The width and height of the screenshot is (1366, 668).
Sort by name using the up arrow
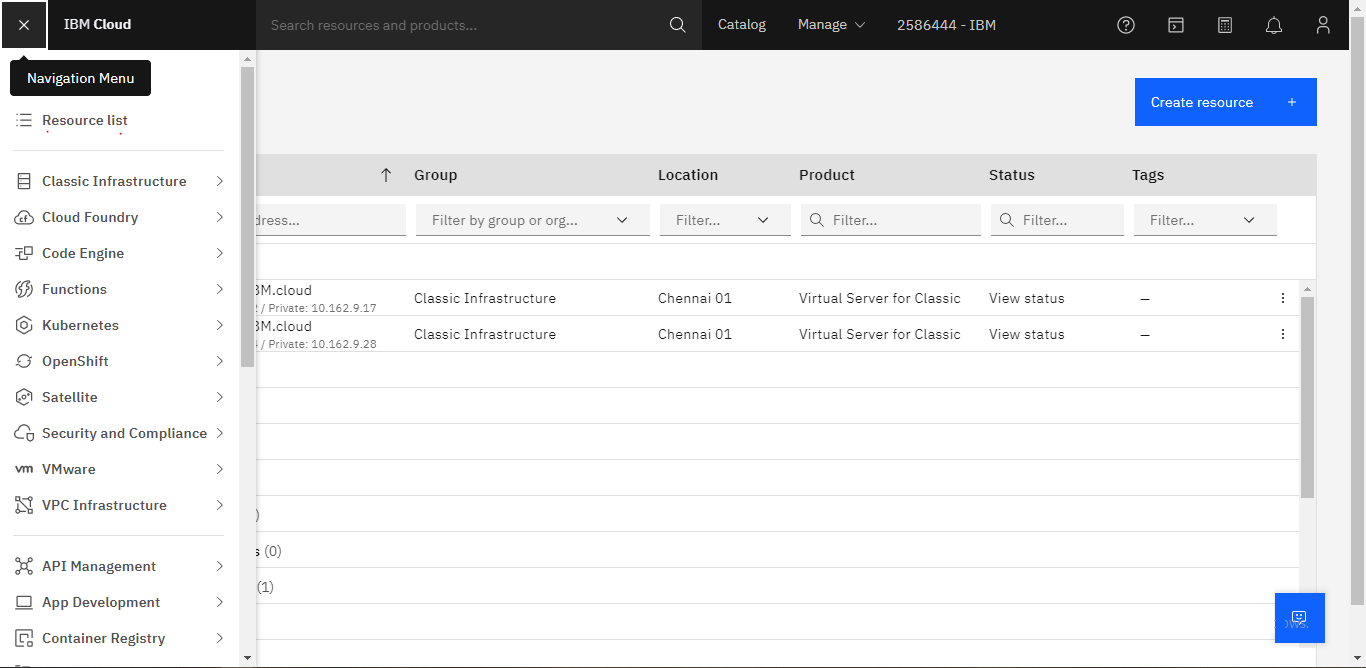(x=386, y=175)
